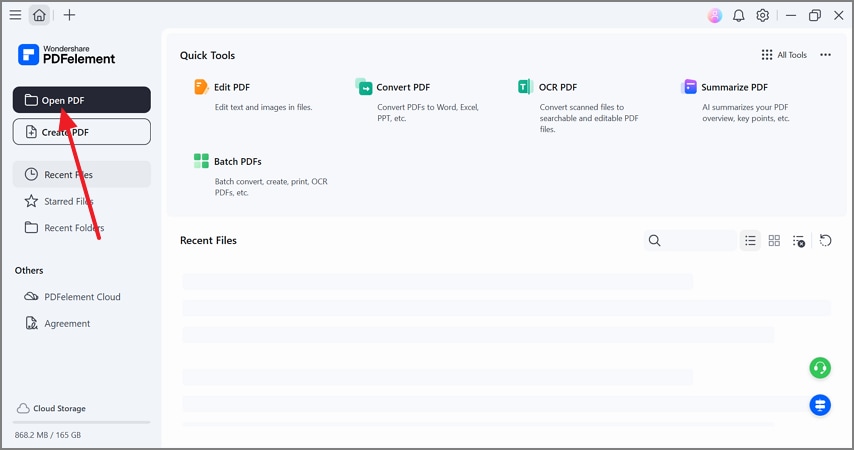Minimize the PDFelement window

click(791, 15)
